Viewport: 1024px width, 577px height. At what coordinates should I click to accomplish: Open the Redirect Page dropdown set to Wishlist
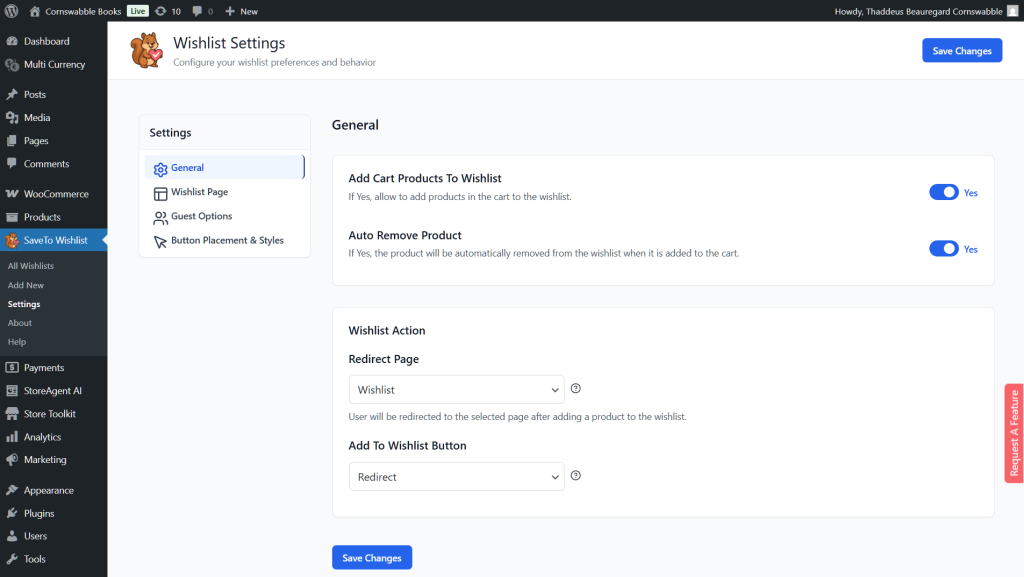[456, 389]
